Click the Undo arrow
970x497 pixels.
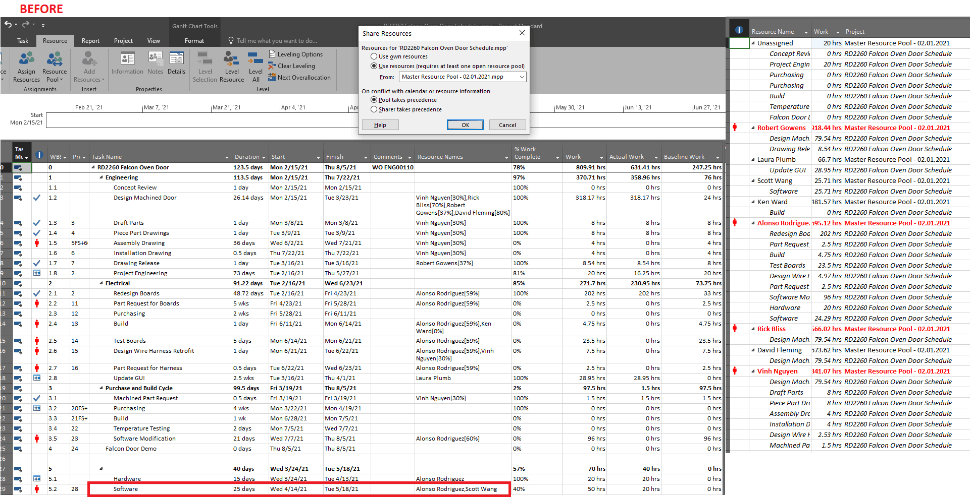click(x=9, y=25)
